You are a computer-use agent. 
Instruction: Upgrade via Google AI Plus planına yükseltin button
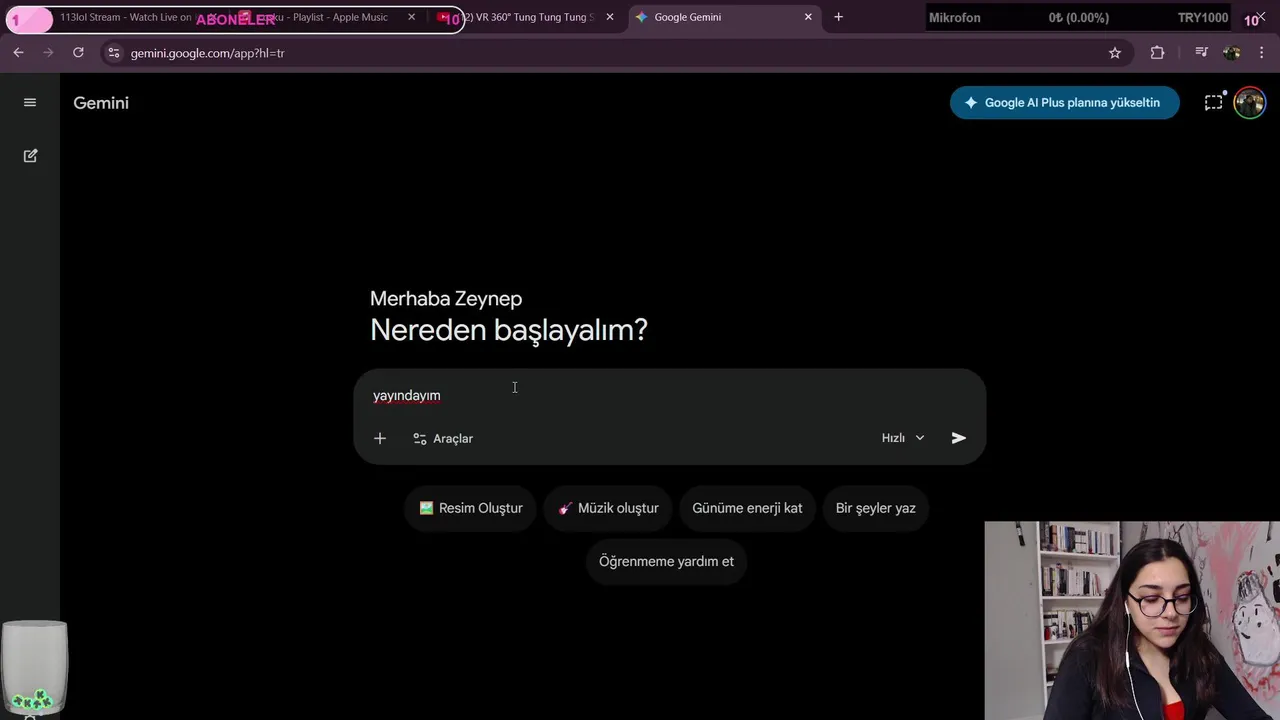pos(1065,102)
